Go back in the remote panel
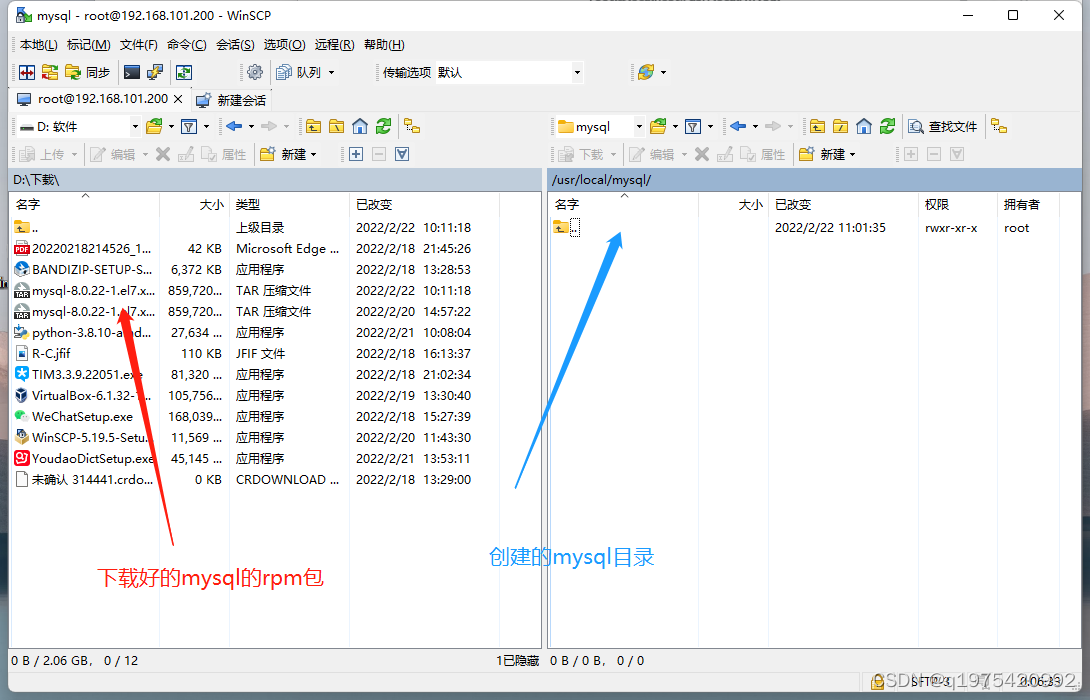Image resolution: width=1090 pixels, height=700 pixels. (738, 127)
